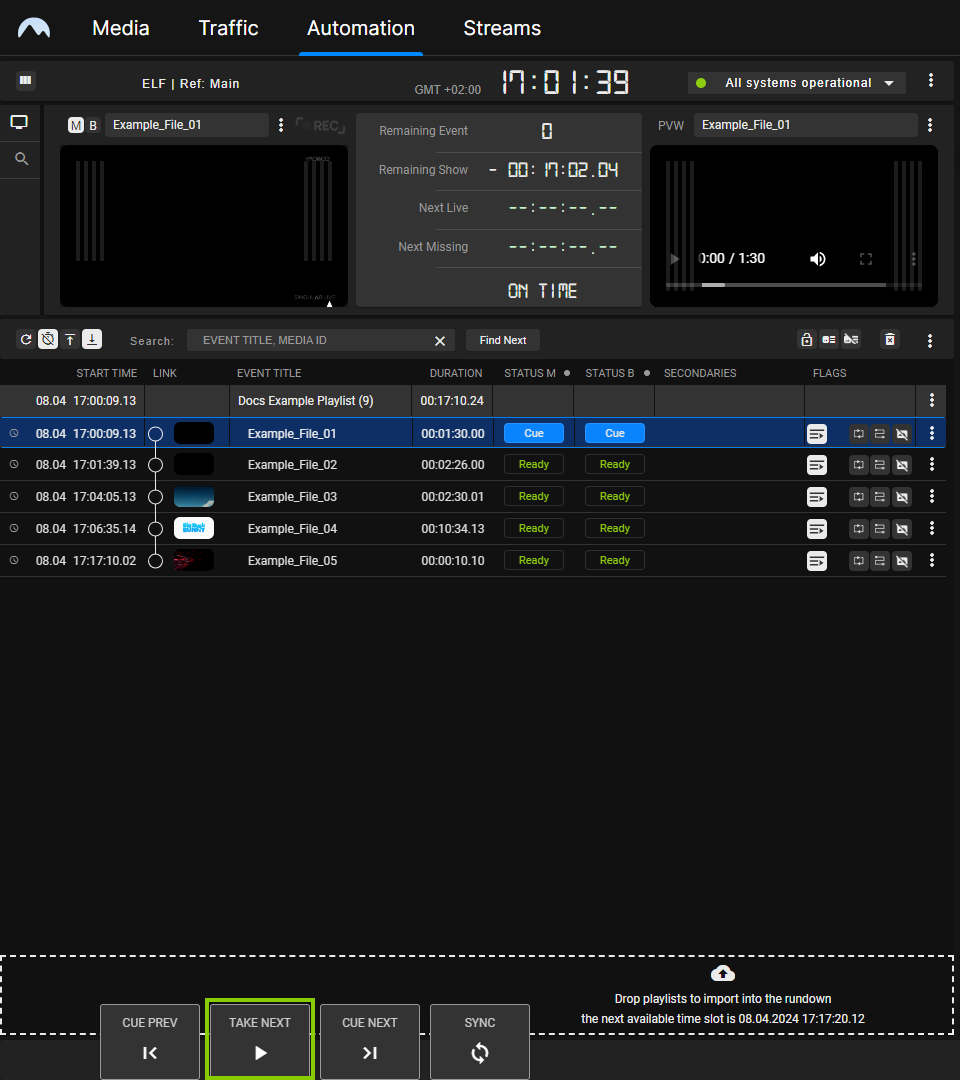The image size is (960, 1080).
Task: Click the lock rundown icon
Action: pyautogui.click(x=806, y=340)
